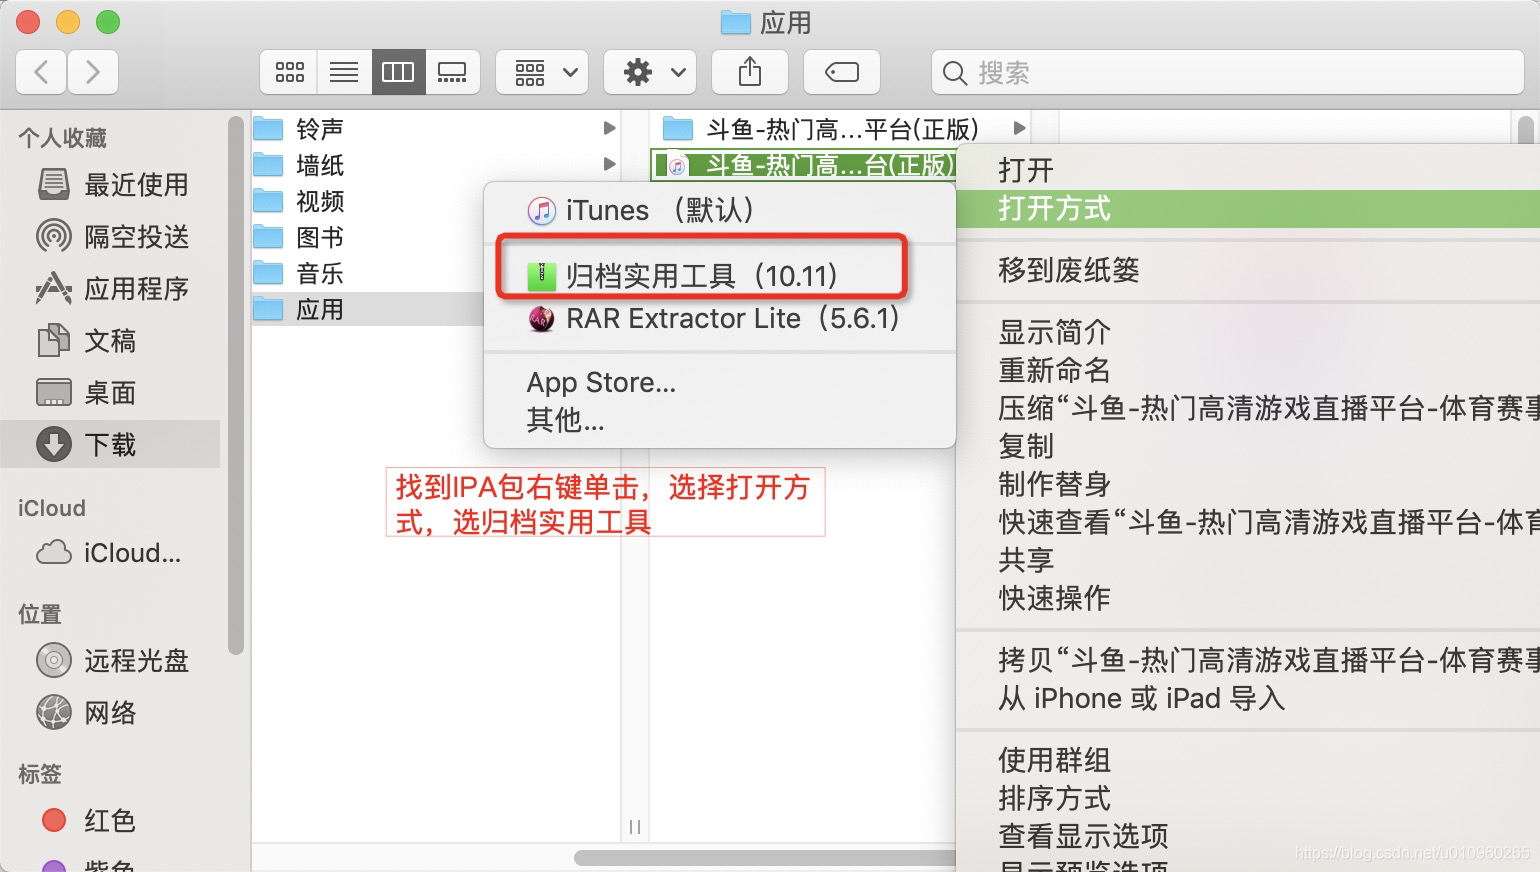Screen dimensions: 1540x872
Task: Open the group-by arrangement dropdown
Action: pyautogui.click(x=542, y=72)
